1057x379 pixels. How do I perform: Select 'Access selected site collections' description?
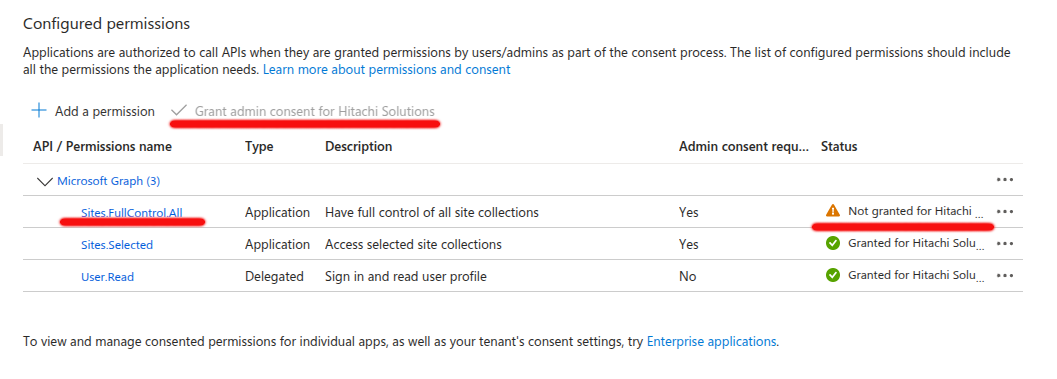coord(413,244)
